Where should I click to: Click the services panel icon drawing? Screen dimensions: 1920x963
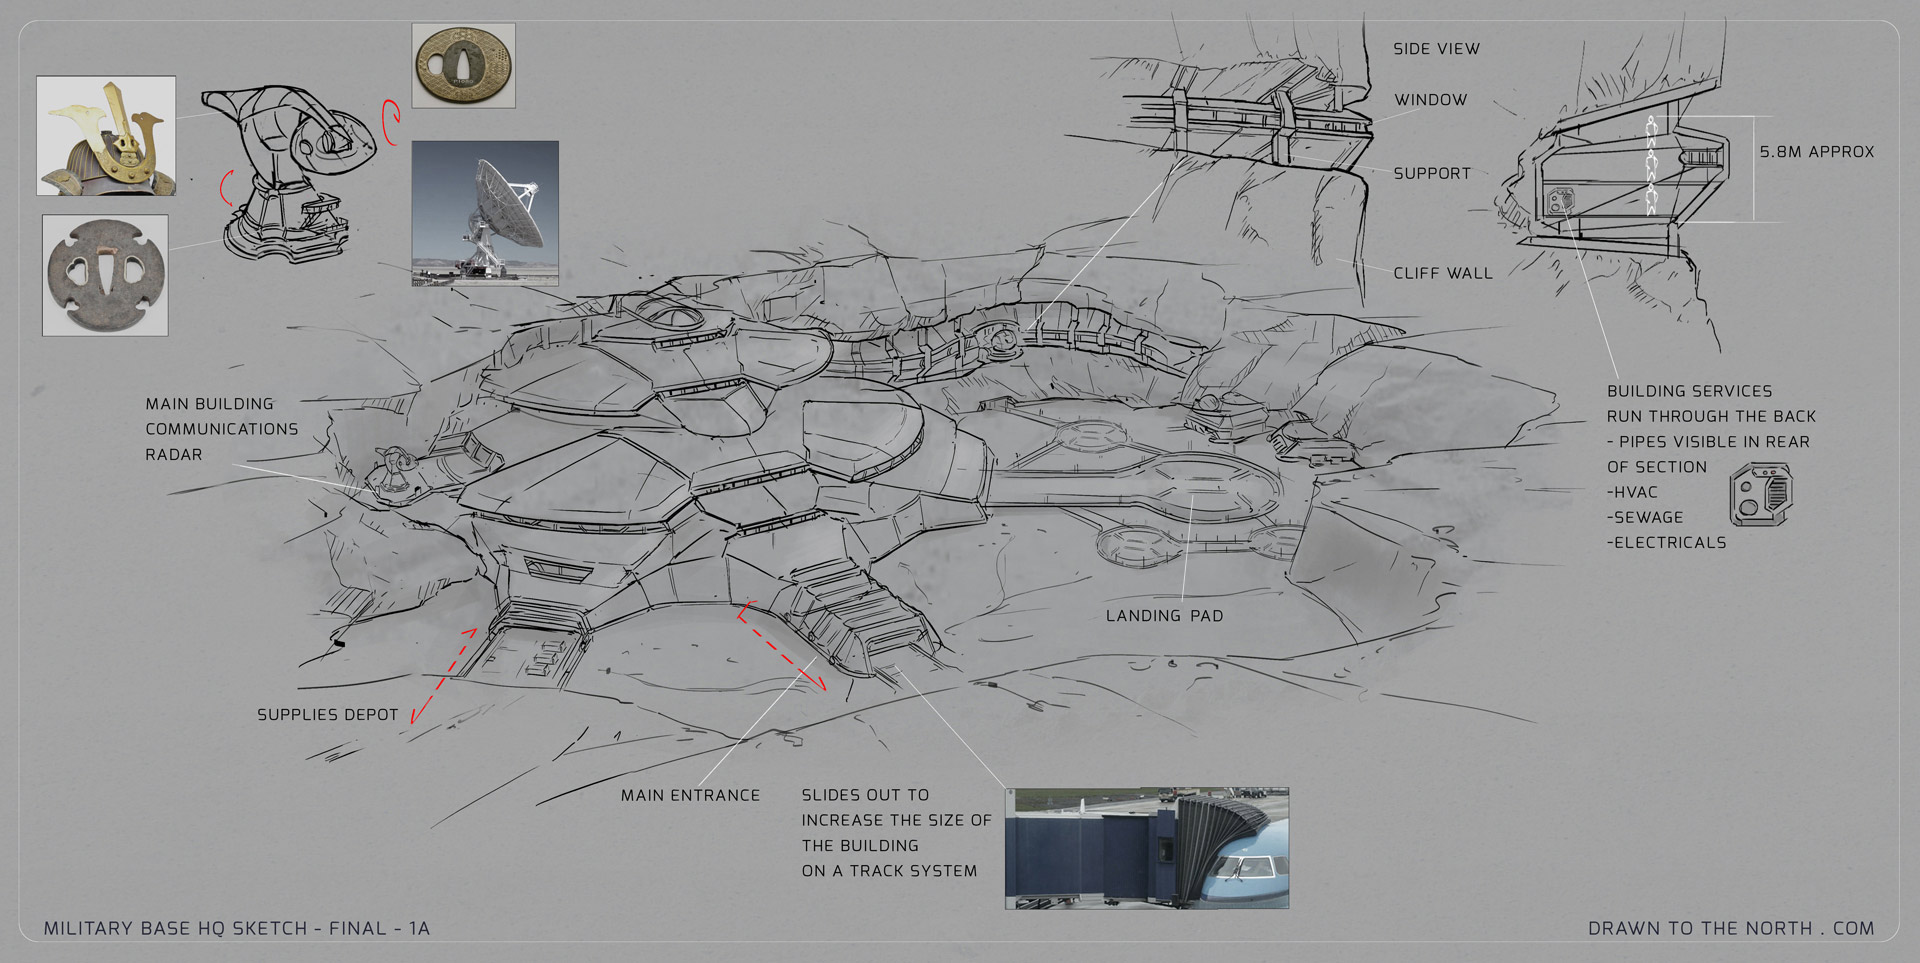point(1761,494)
